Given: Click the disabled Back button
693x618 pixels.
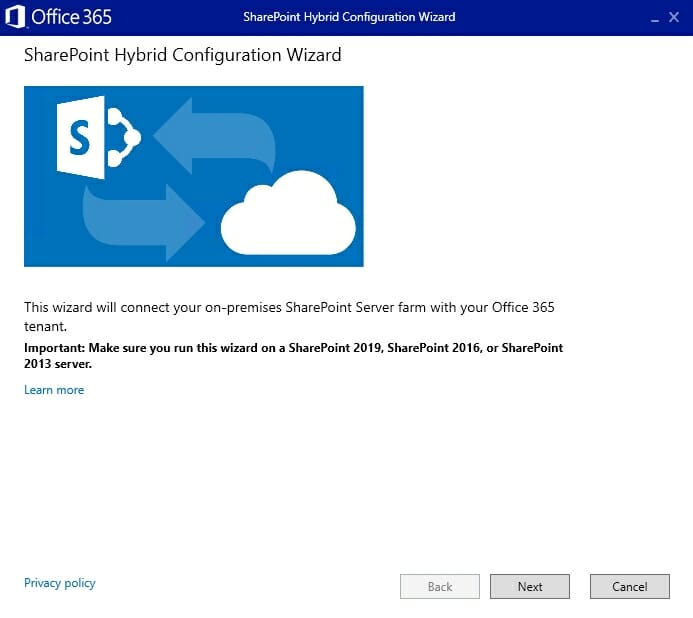Looking at the screenshot, I should (x=440, y=586).
